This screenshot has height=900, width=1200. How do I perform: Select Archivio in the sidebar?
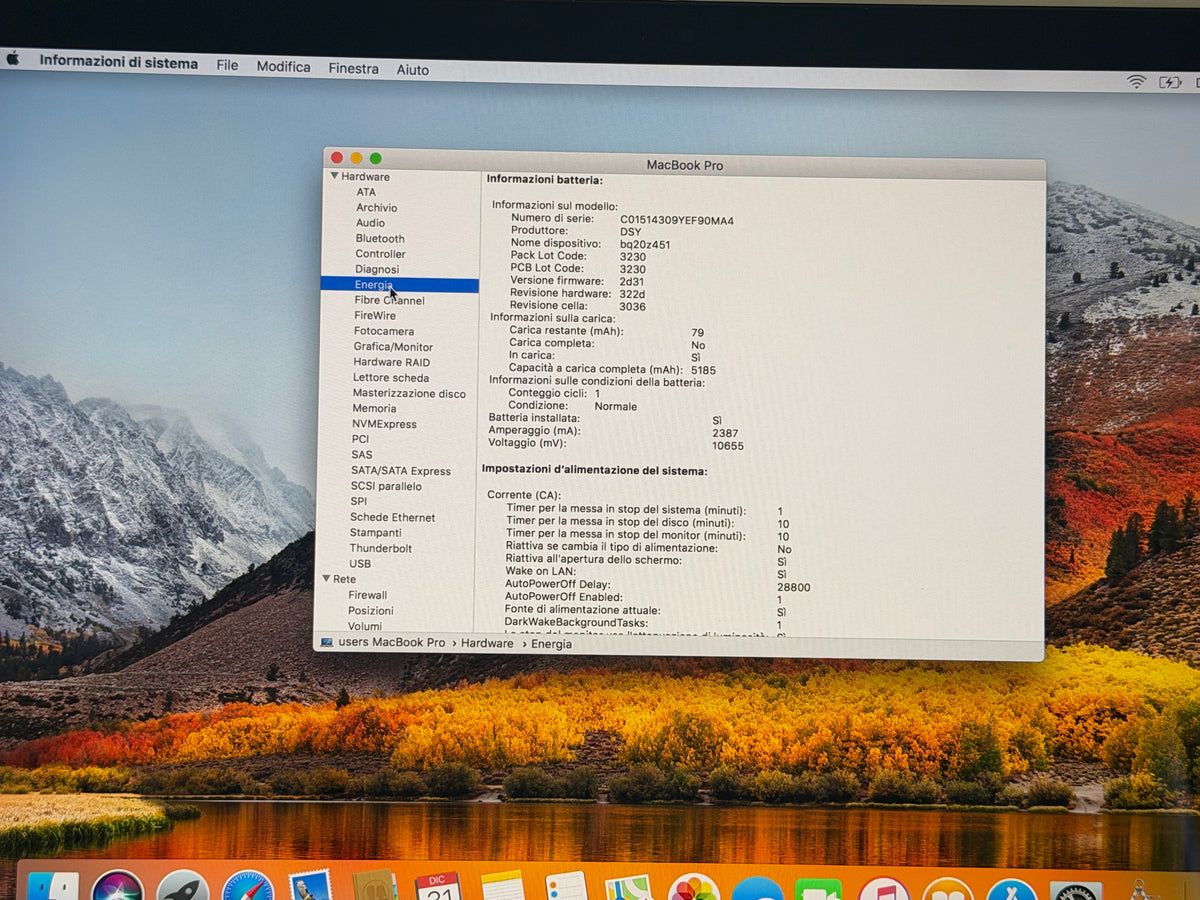[x=377, y=208]
